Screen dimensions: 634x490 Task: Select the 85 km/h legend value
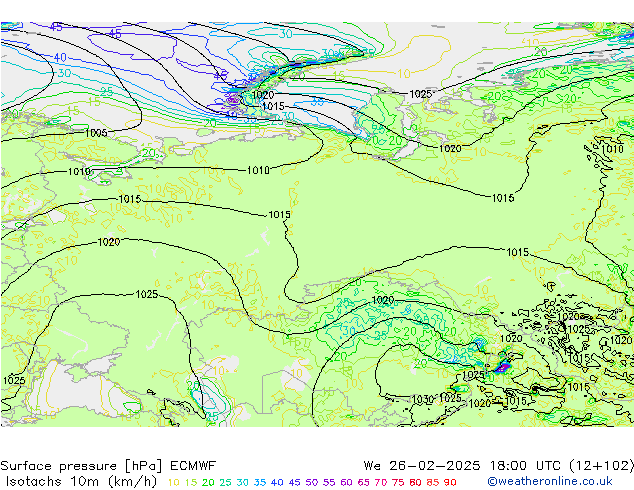[433, 482]
